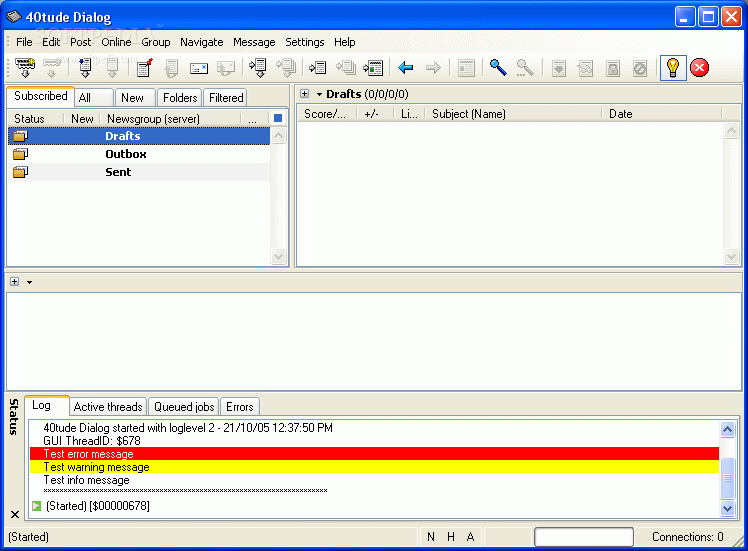Close the Status panel with the X
The image size is (748, 551).
[x=15, y=514]
